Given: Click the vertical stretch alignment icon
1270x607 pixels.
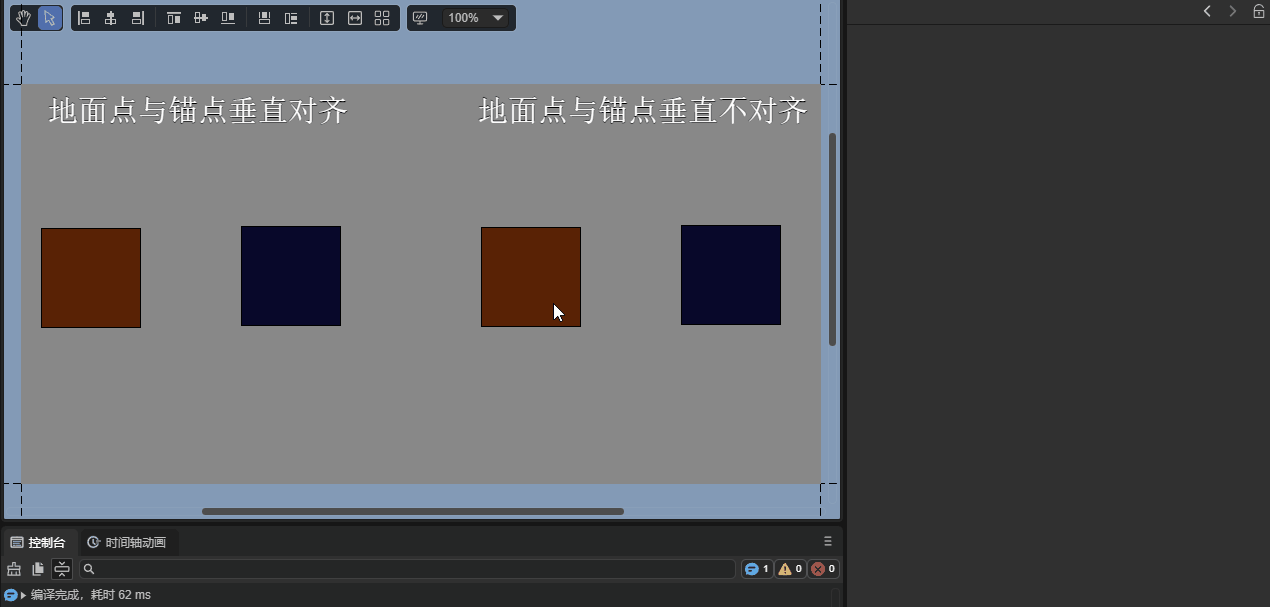Looking at the screenshot, I should (326, 17).
